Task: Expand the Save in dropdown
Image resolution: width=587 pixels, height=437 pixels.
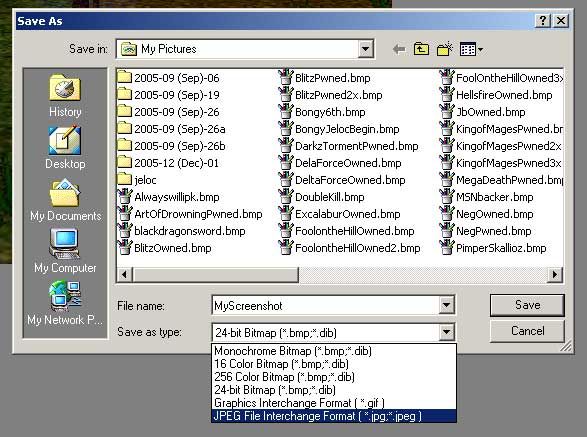Action: 365,49
